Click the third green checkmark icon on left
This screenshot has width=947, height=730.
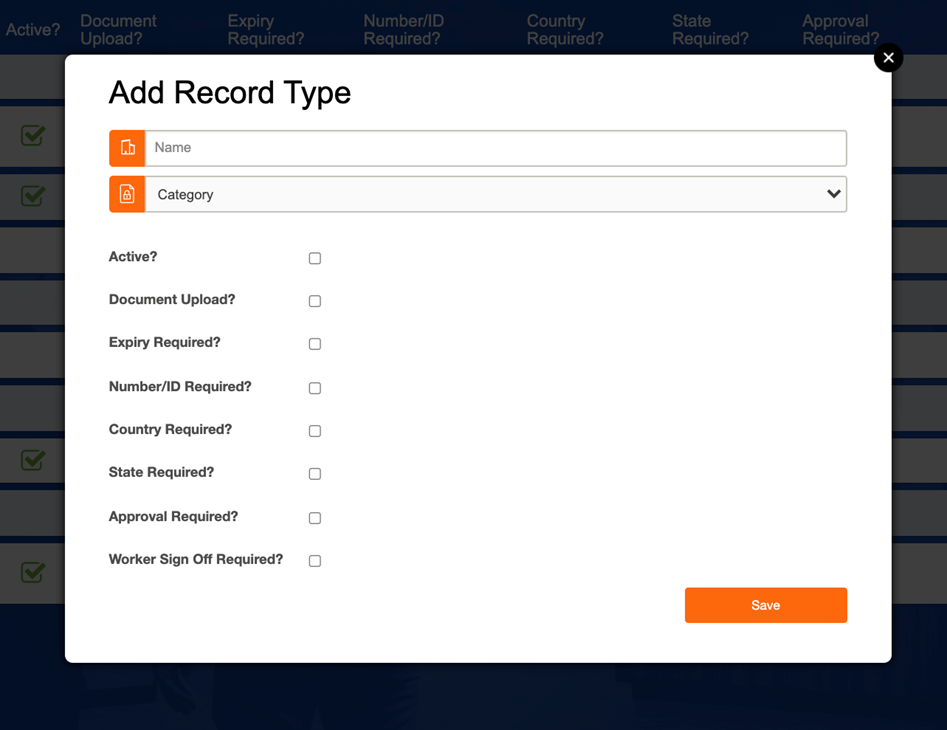[x=33, y=460]
